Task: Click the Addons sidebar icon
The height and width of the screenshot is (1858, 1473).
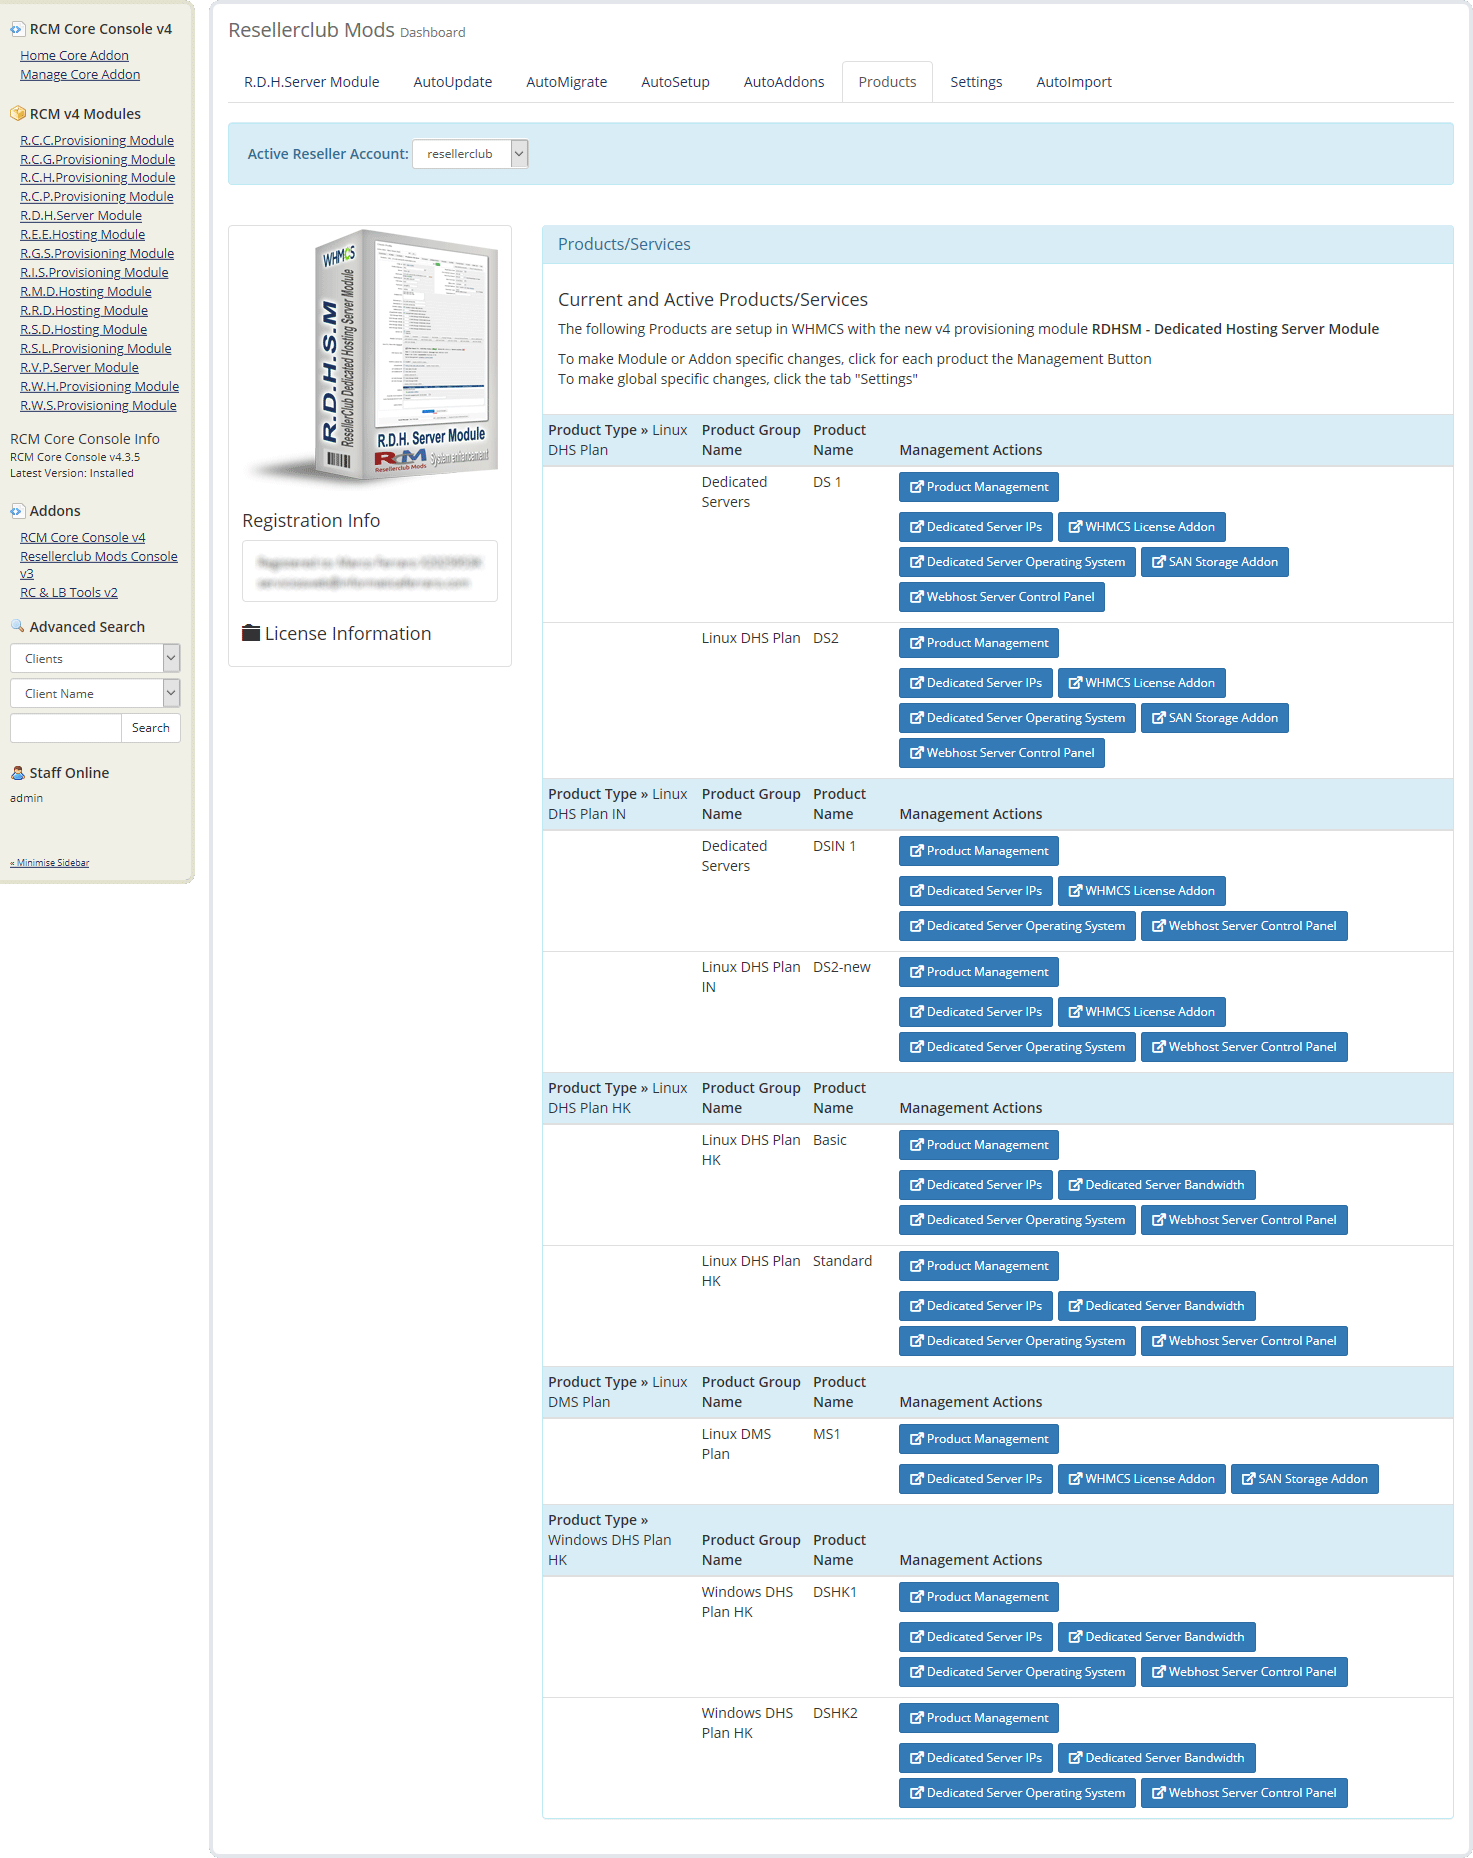Action: point(17,511)
